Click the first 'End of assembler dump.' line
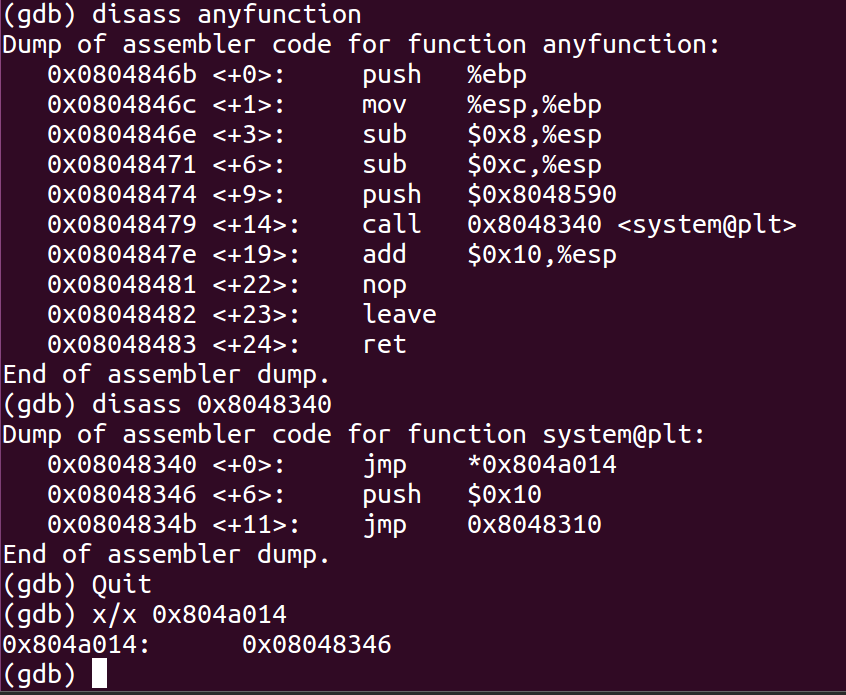This screenshot has width=846, height=695. 166,374
